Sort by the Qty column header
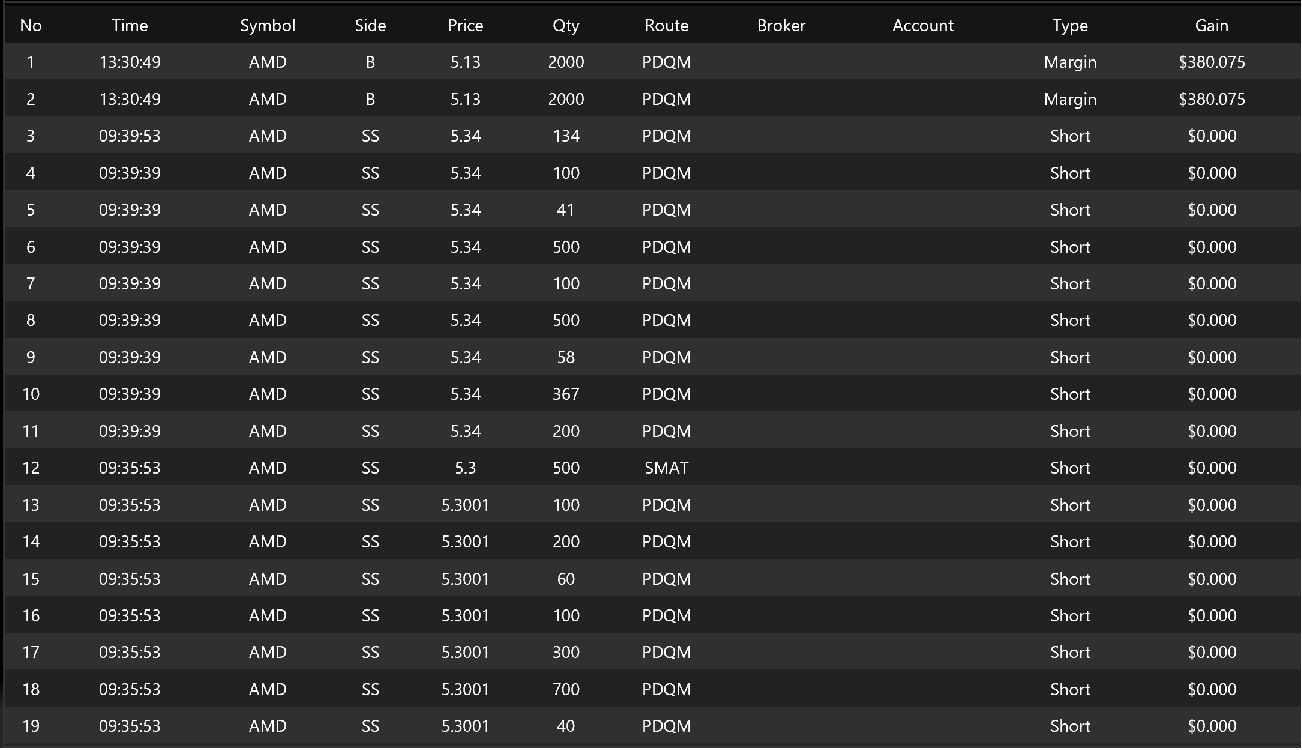The width and height of the screenshot is (1302, 750). pos(566,26)
